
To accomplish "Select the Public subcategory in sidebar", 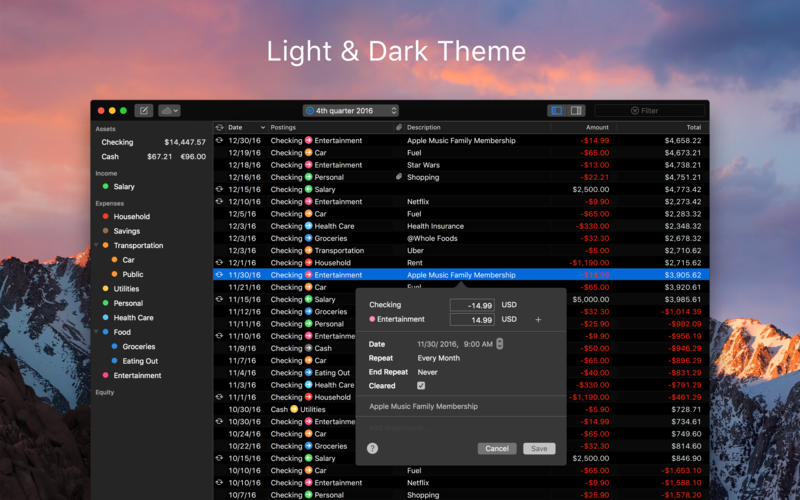I will (133, 274).
